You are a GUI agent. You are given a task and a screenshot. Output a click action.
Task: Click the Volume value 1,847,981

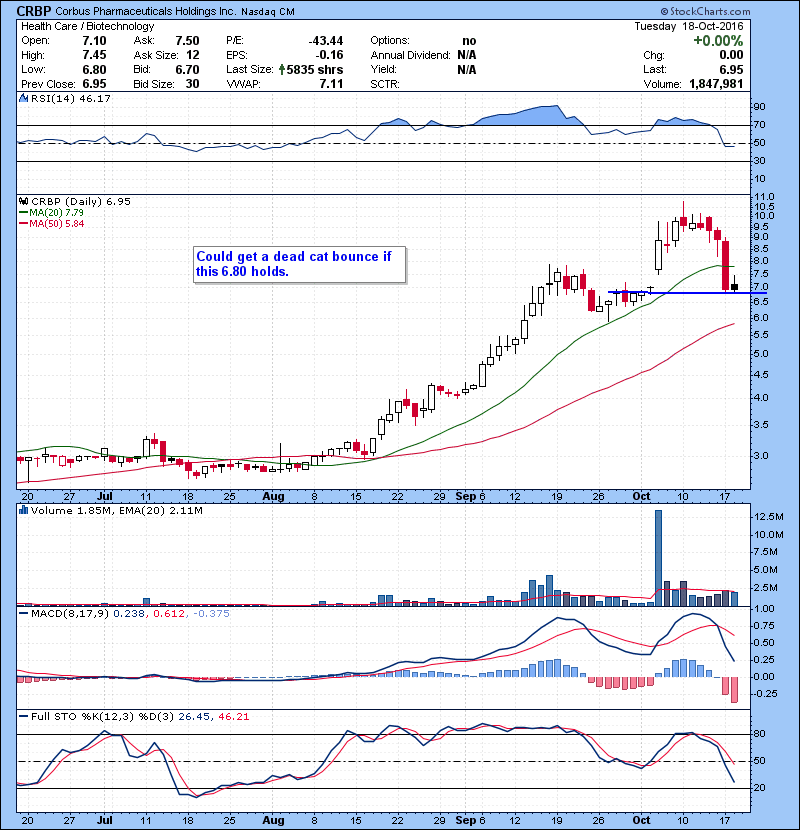pos(716,84)
